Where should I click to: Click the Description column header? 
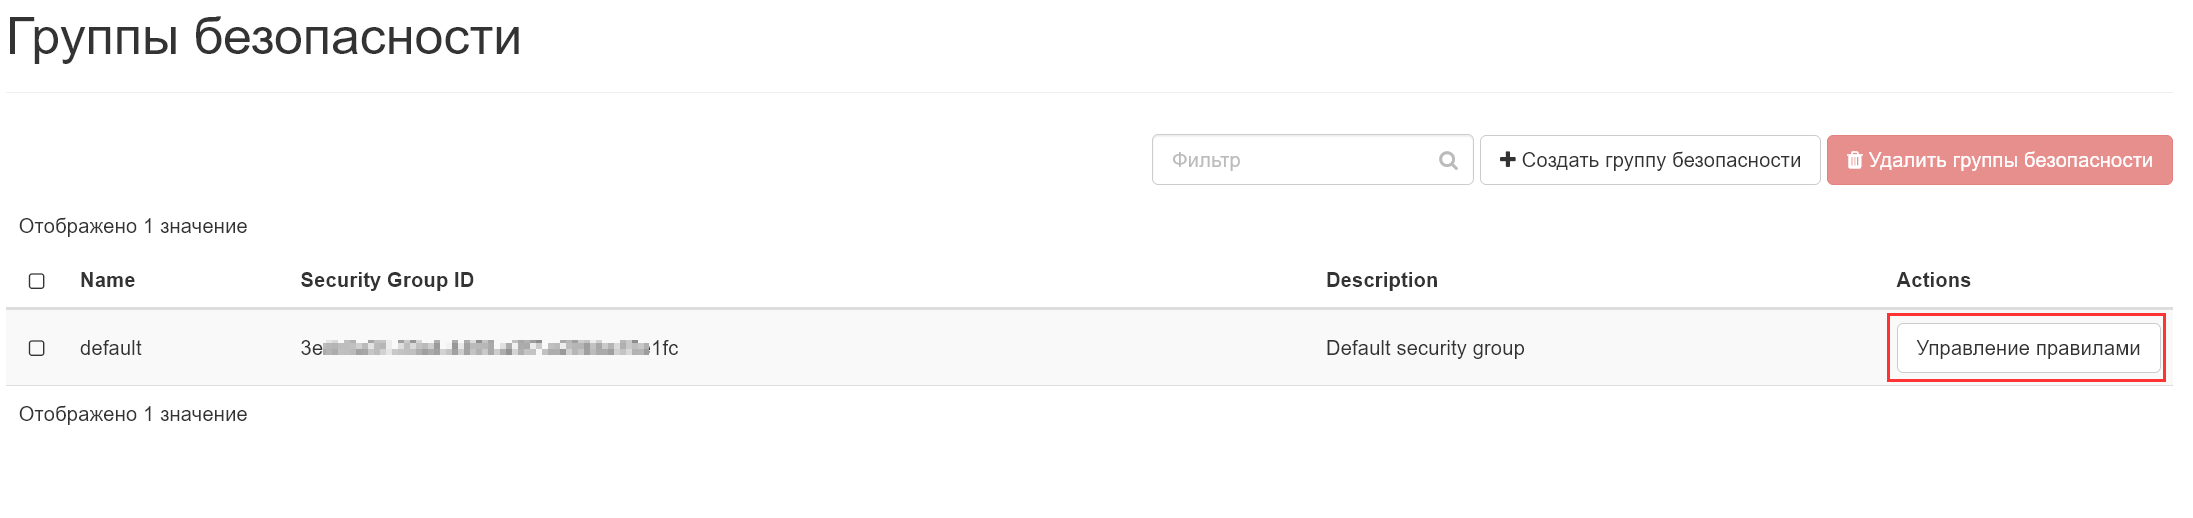(1381, 280)
